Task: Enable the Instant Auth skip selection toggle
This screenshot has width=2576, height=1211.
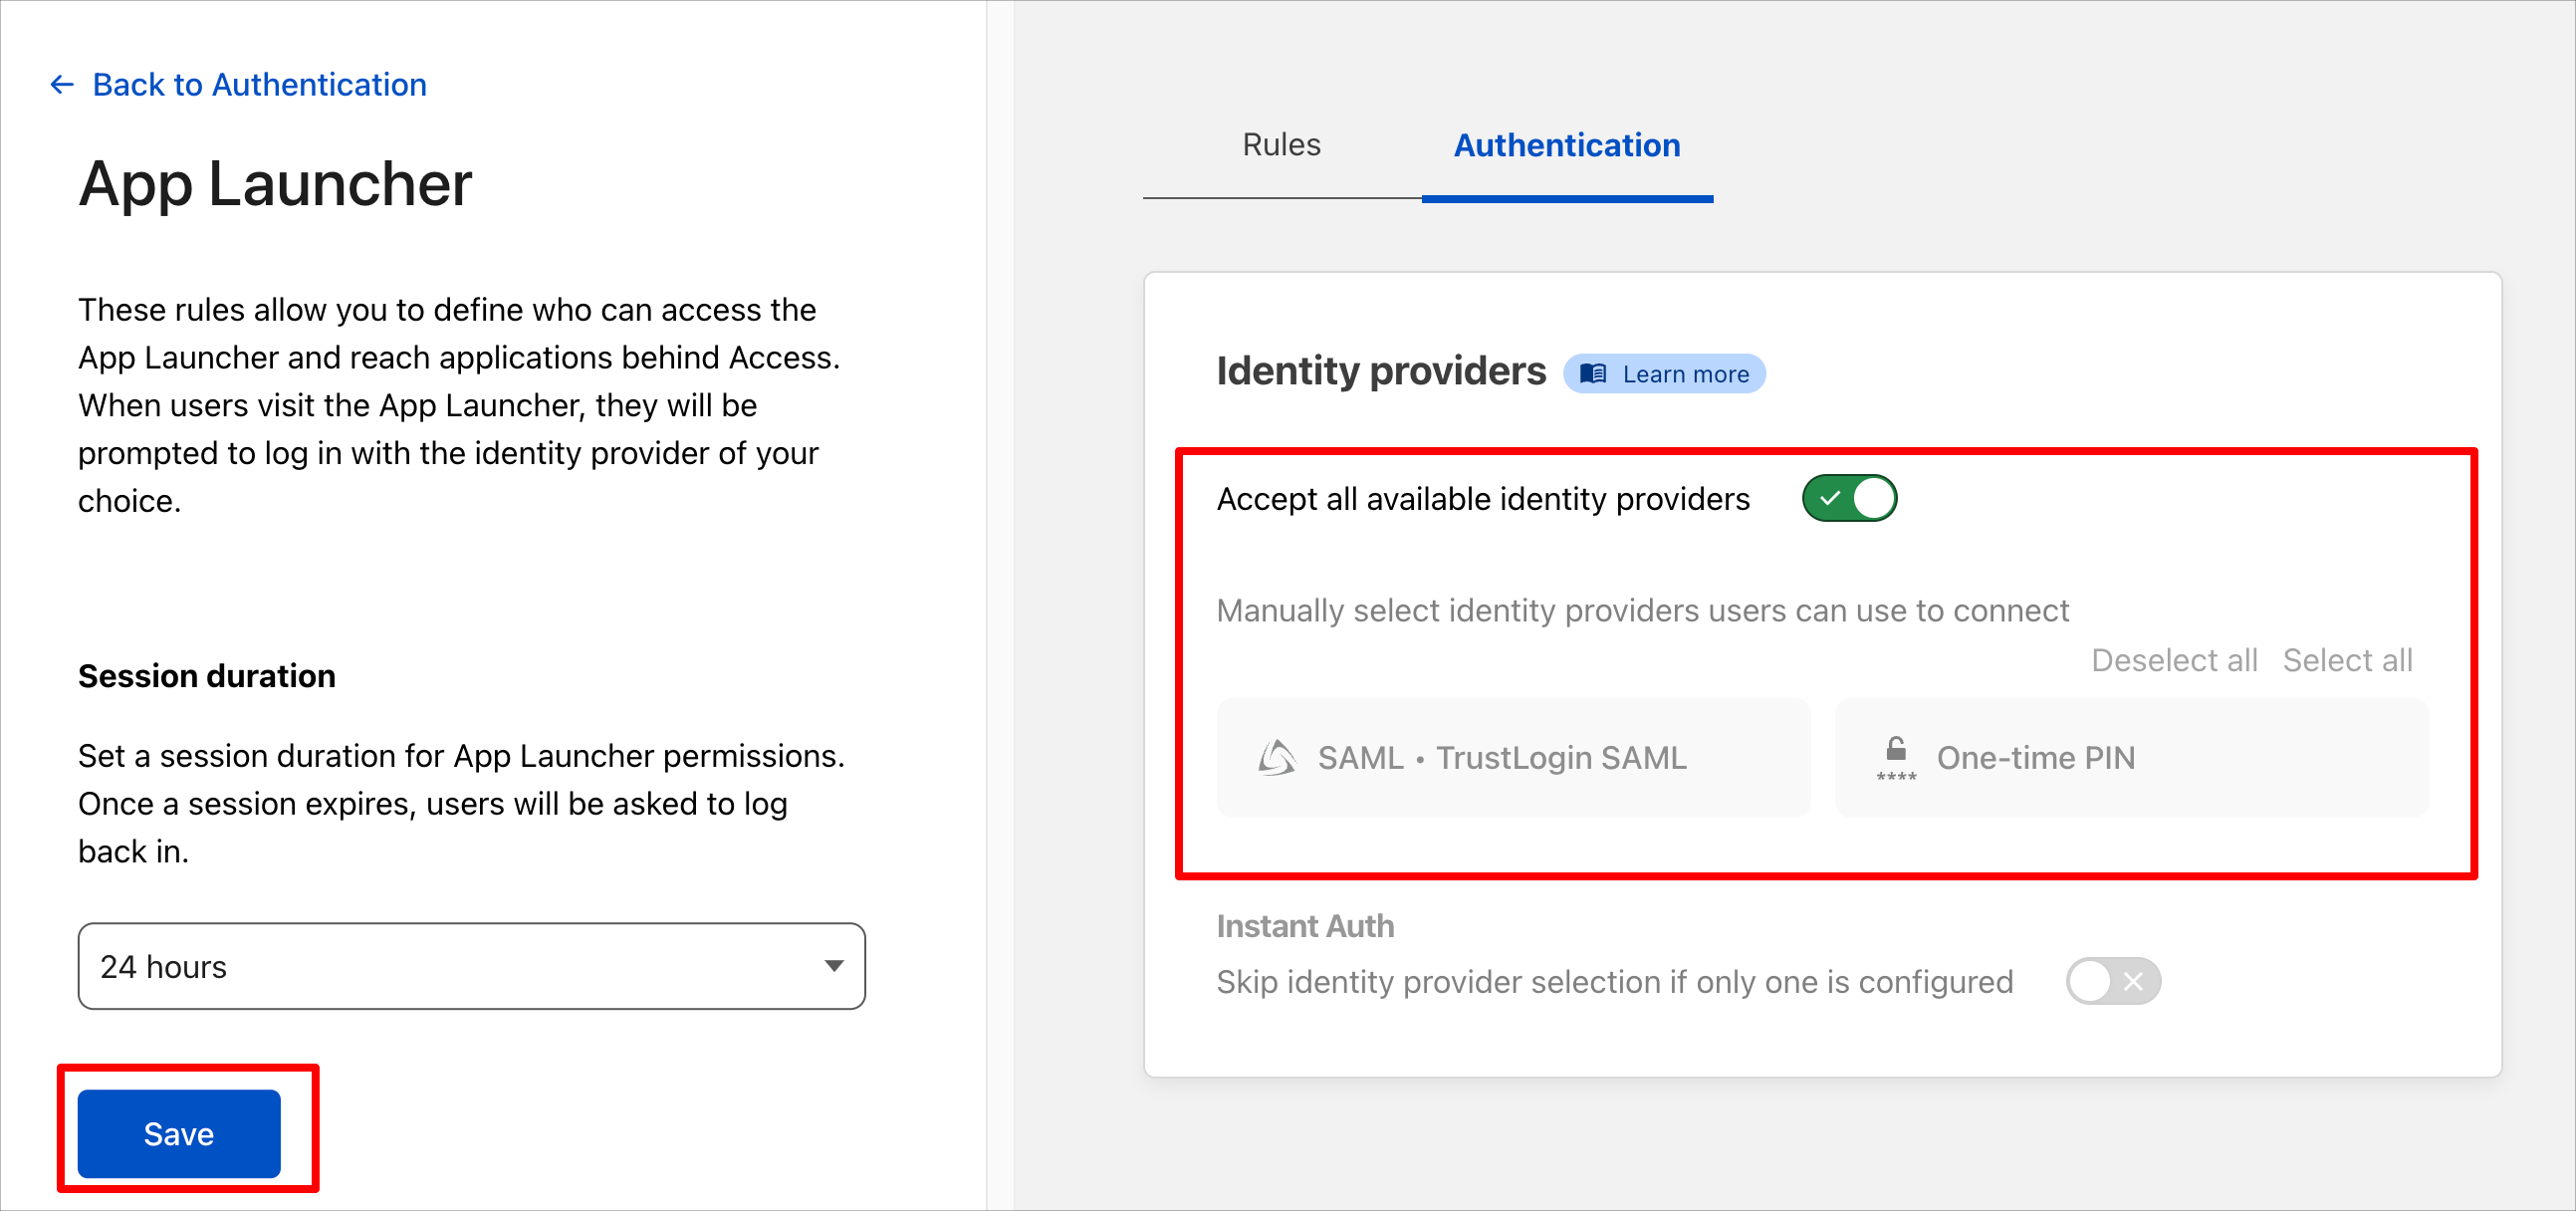Action: pyautogui.click(x=2113, y=981)
